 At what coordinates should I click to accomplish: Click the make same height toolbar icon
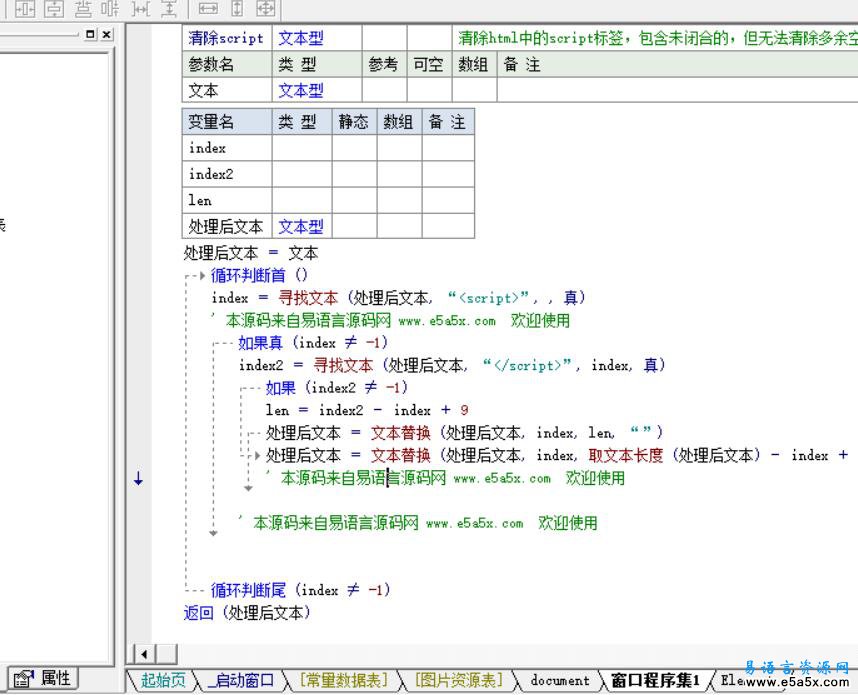point(237,9)
